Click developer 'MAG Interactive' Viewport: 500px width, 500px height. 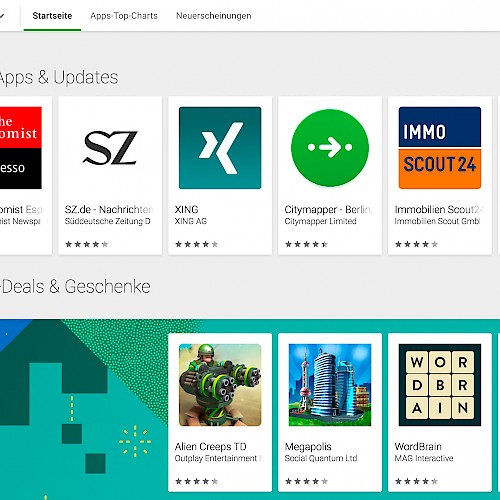pos(424,458)
